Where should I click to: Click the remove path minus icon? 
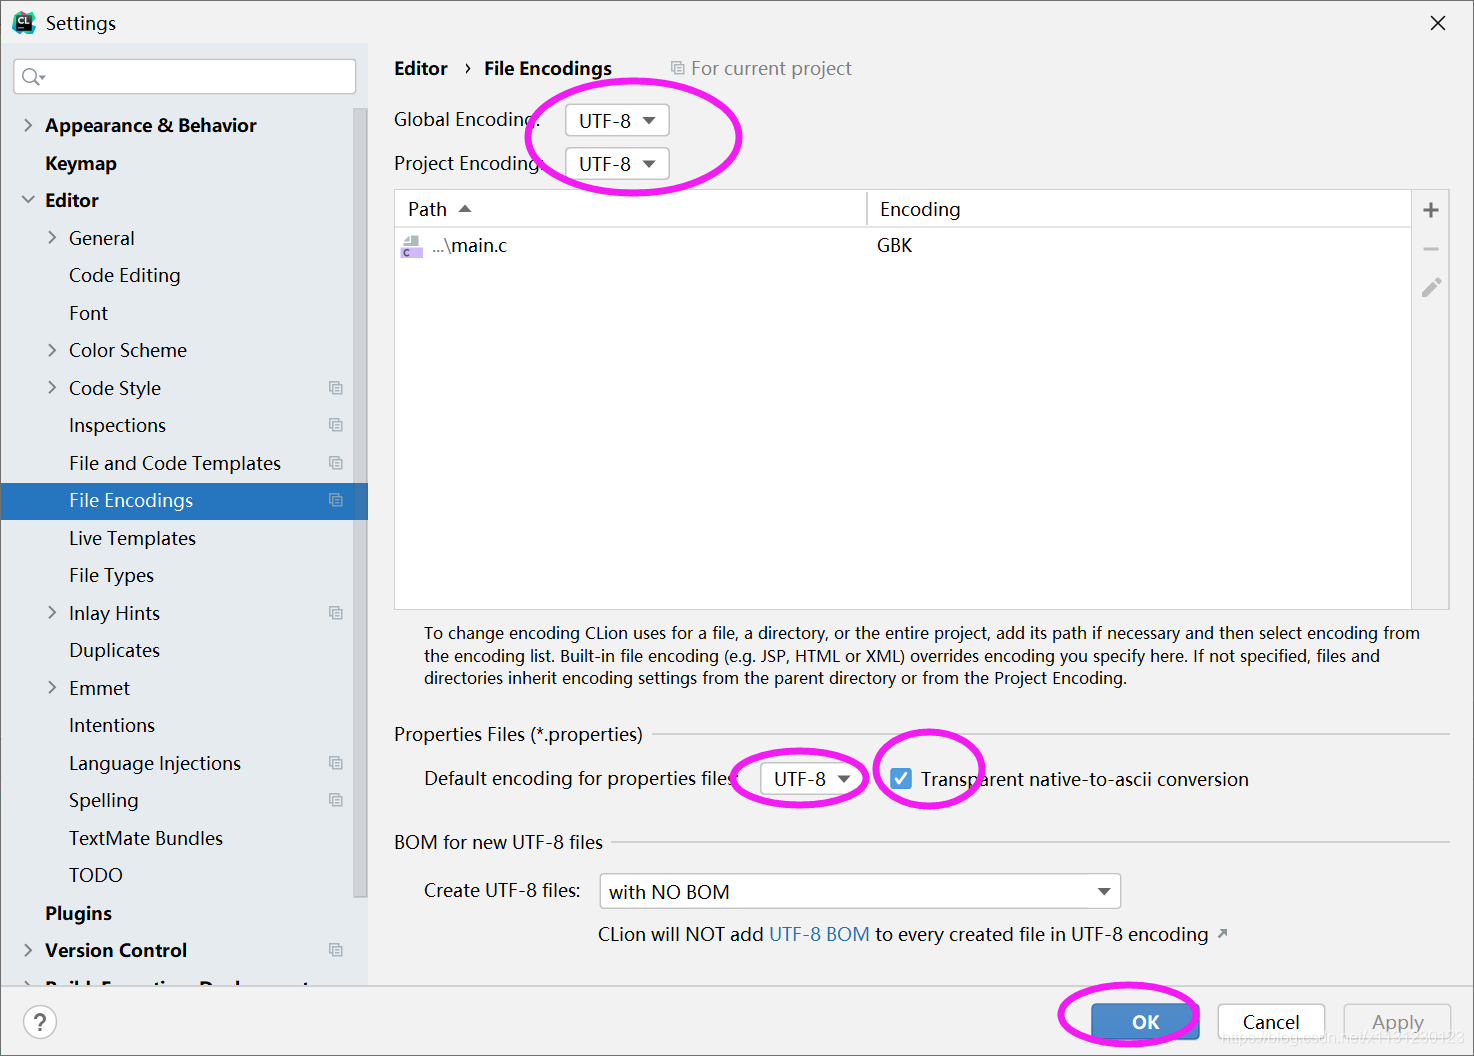[1431, 249]
